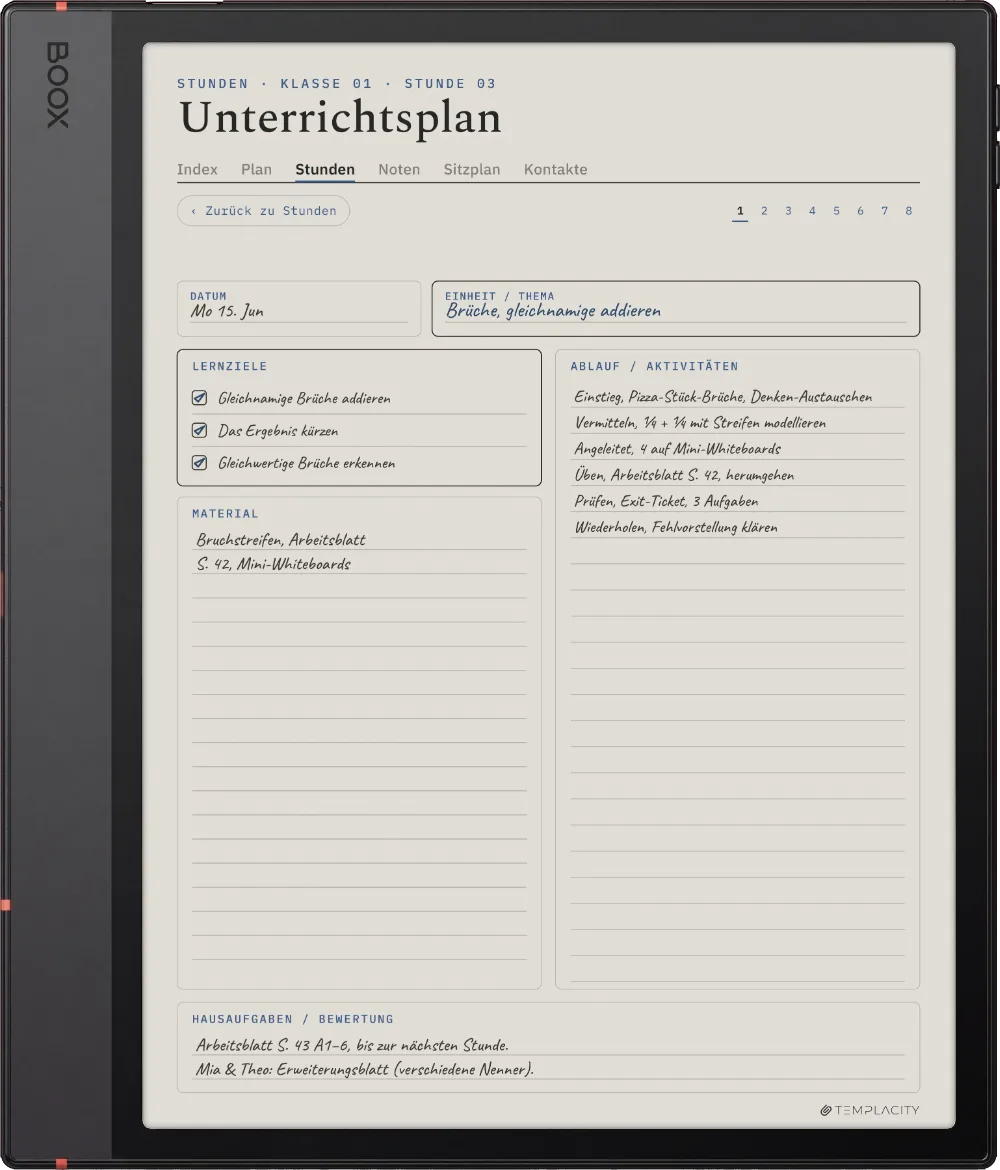
Task: Go to lesson page 8
Action: pyautogui.click(x=909, y=211)
